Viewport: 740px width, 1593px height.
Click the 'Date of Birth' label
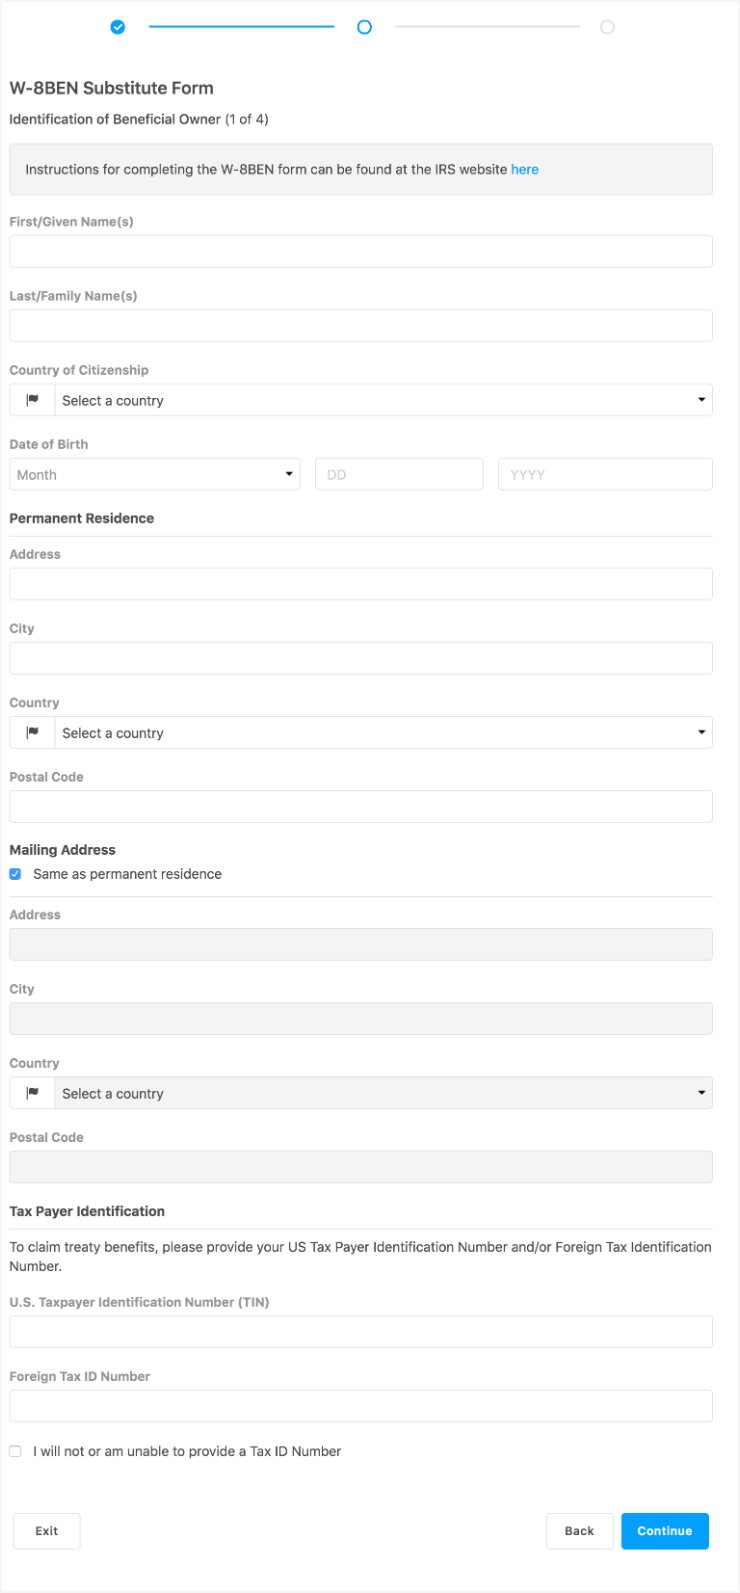click(49, 444)
